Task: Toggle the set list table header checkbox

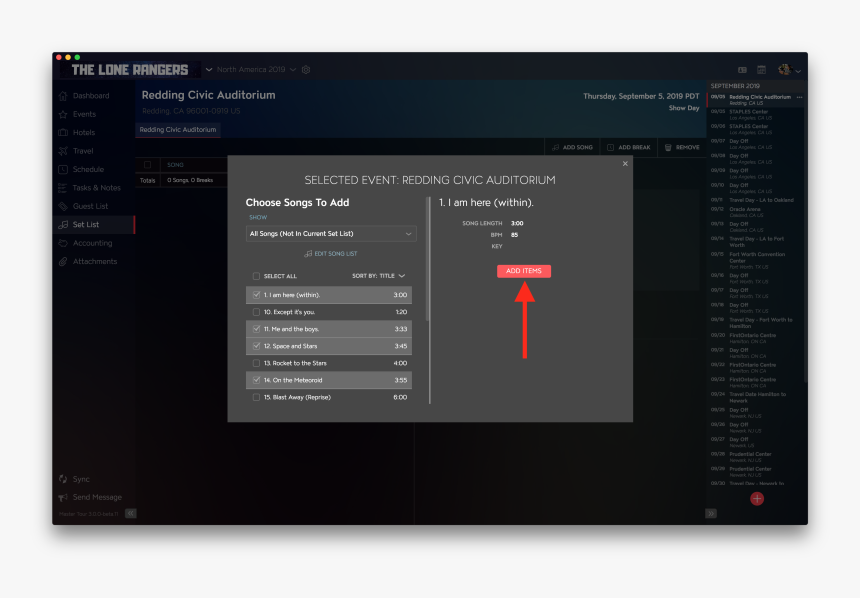Action: pos(148,165)
